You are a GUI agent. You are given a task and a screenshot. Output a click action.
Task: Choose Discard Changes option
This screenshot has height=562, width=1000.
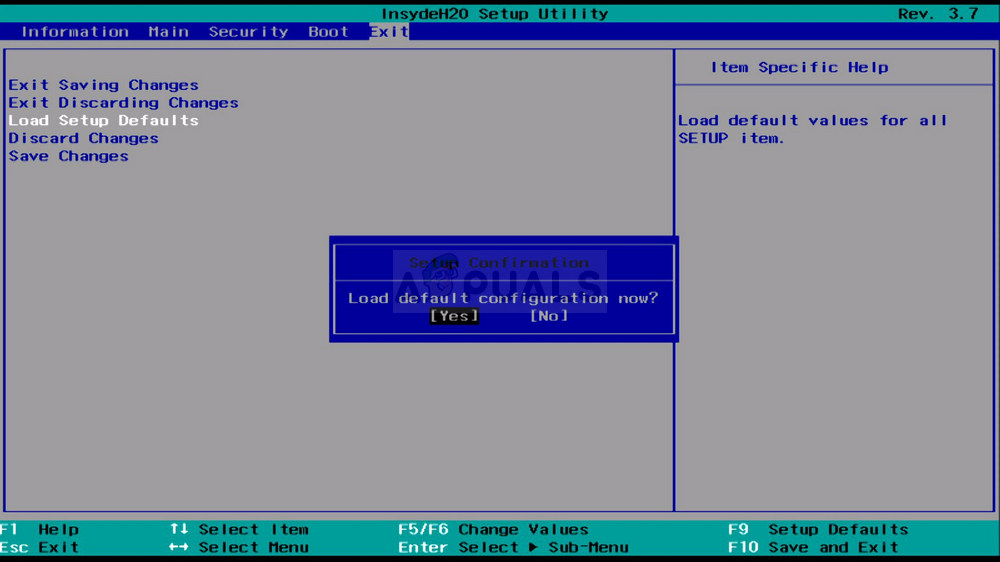[83, 138]
